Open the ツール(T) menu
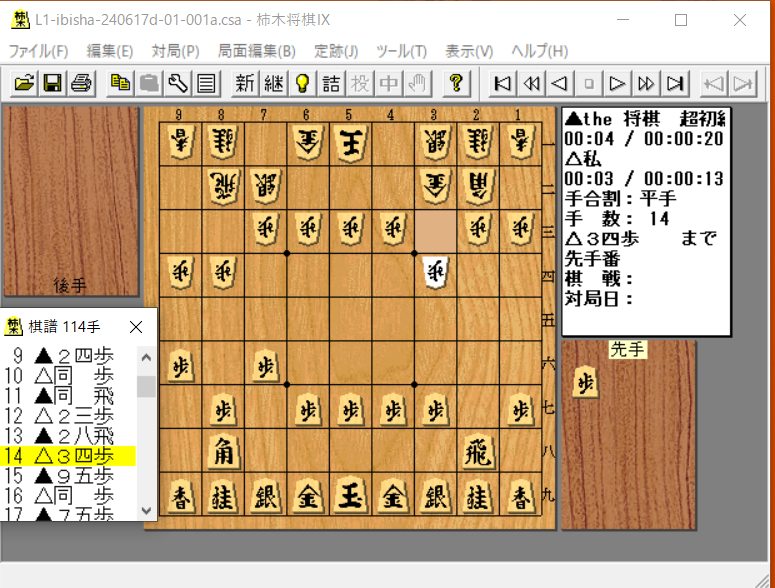Viewport: 775px width, 588px height. (x=401, y=51)
